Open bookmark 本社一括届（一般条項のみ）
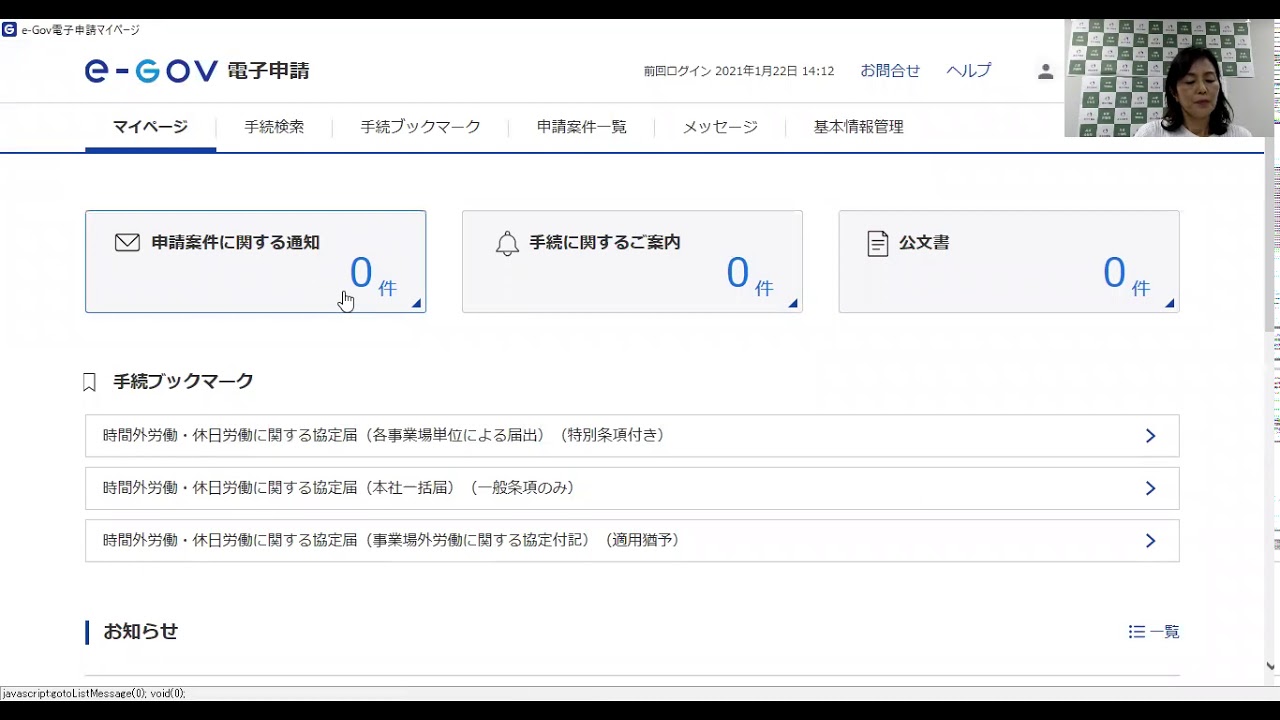Screen dimensions: 1280x720 [632, 488]
